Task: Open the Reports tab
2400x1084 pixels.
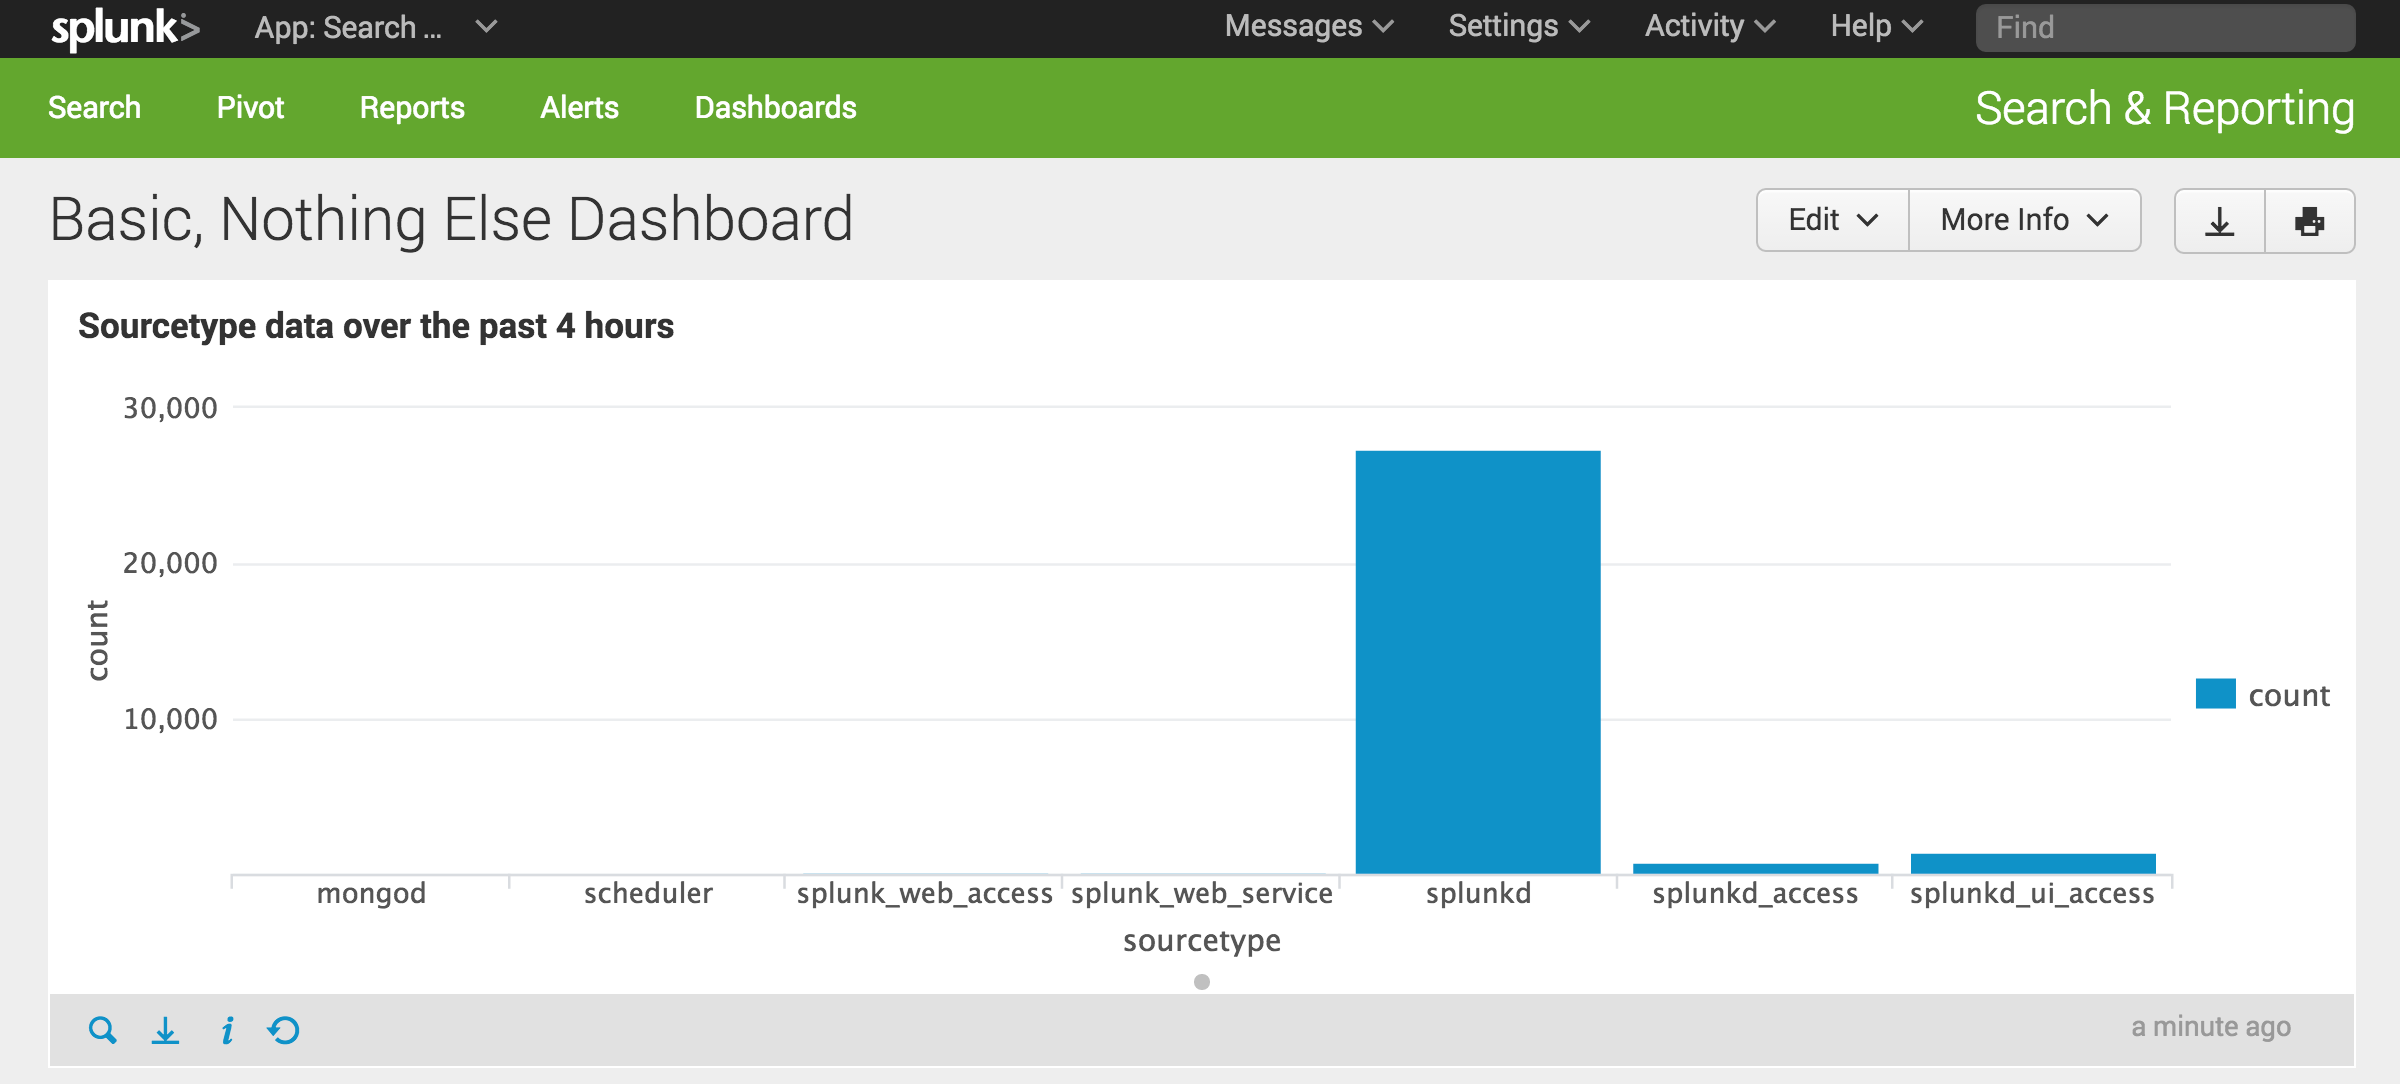Action: [412, 107]
